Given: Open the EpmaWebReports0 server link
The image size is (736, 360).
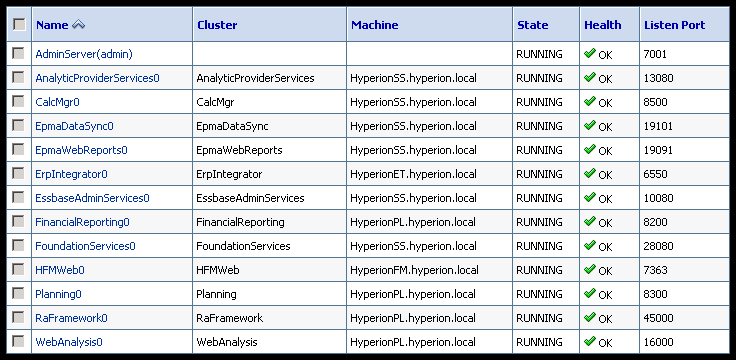Looking at the screenshot, I should [82, 150].
